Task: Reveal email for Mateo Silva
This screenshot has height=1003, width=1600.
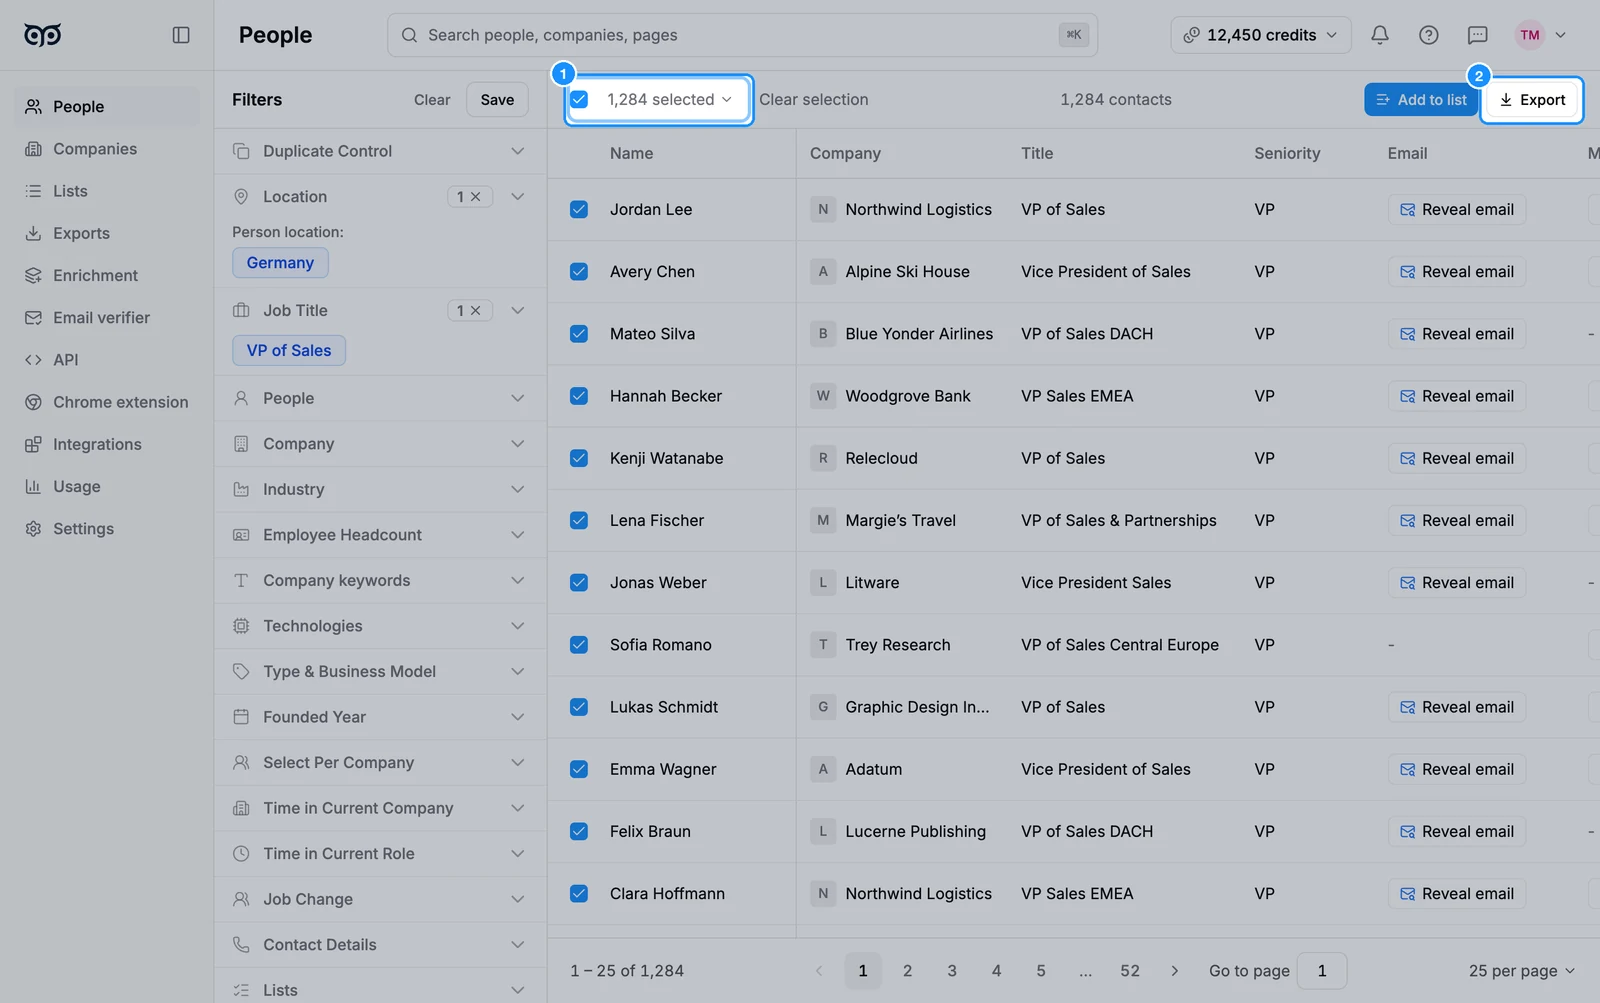Action: [1457, 334]
